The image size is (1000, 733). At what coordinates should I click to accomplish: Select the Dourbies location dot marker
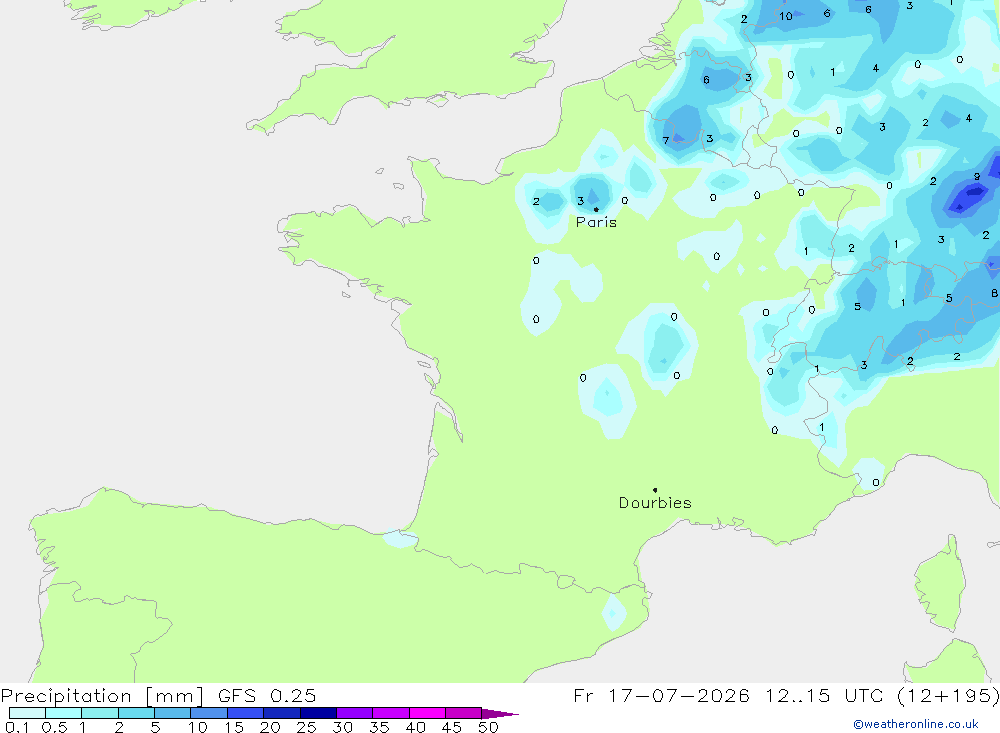[x=655, y=490]
